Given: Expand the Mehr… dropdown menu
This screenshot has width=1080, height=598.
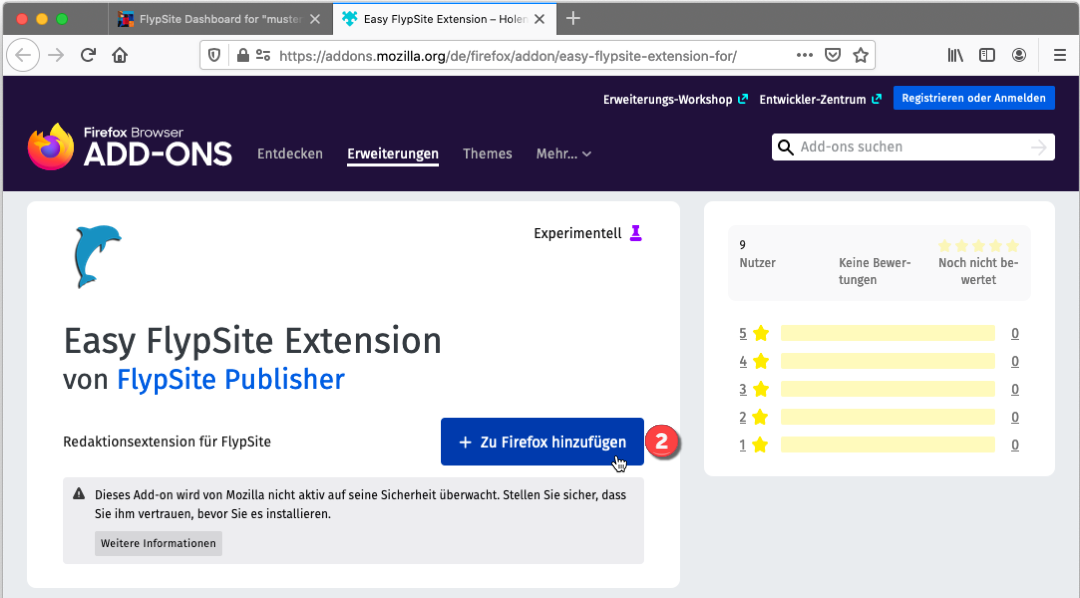Looking at the screenshot, I should coord(563,154).
